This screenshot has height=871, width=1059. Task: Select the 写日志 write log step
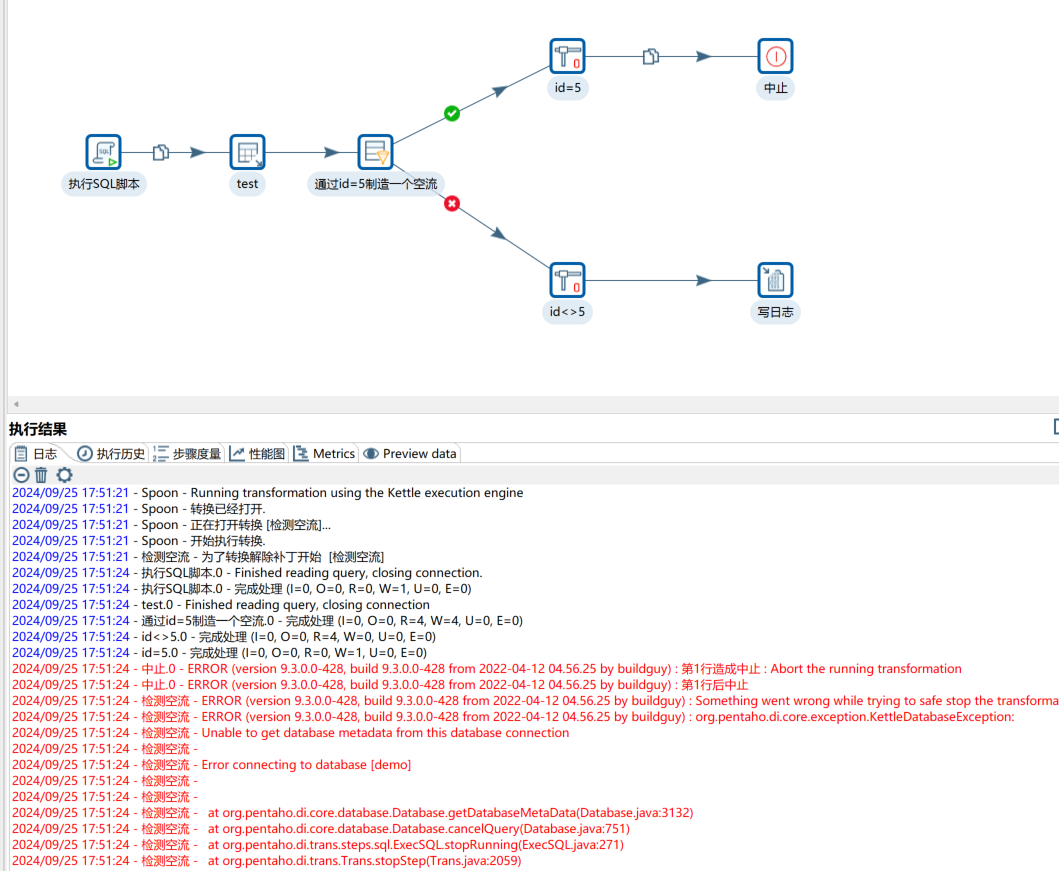click(x=775, y=280)
